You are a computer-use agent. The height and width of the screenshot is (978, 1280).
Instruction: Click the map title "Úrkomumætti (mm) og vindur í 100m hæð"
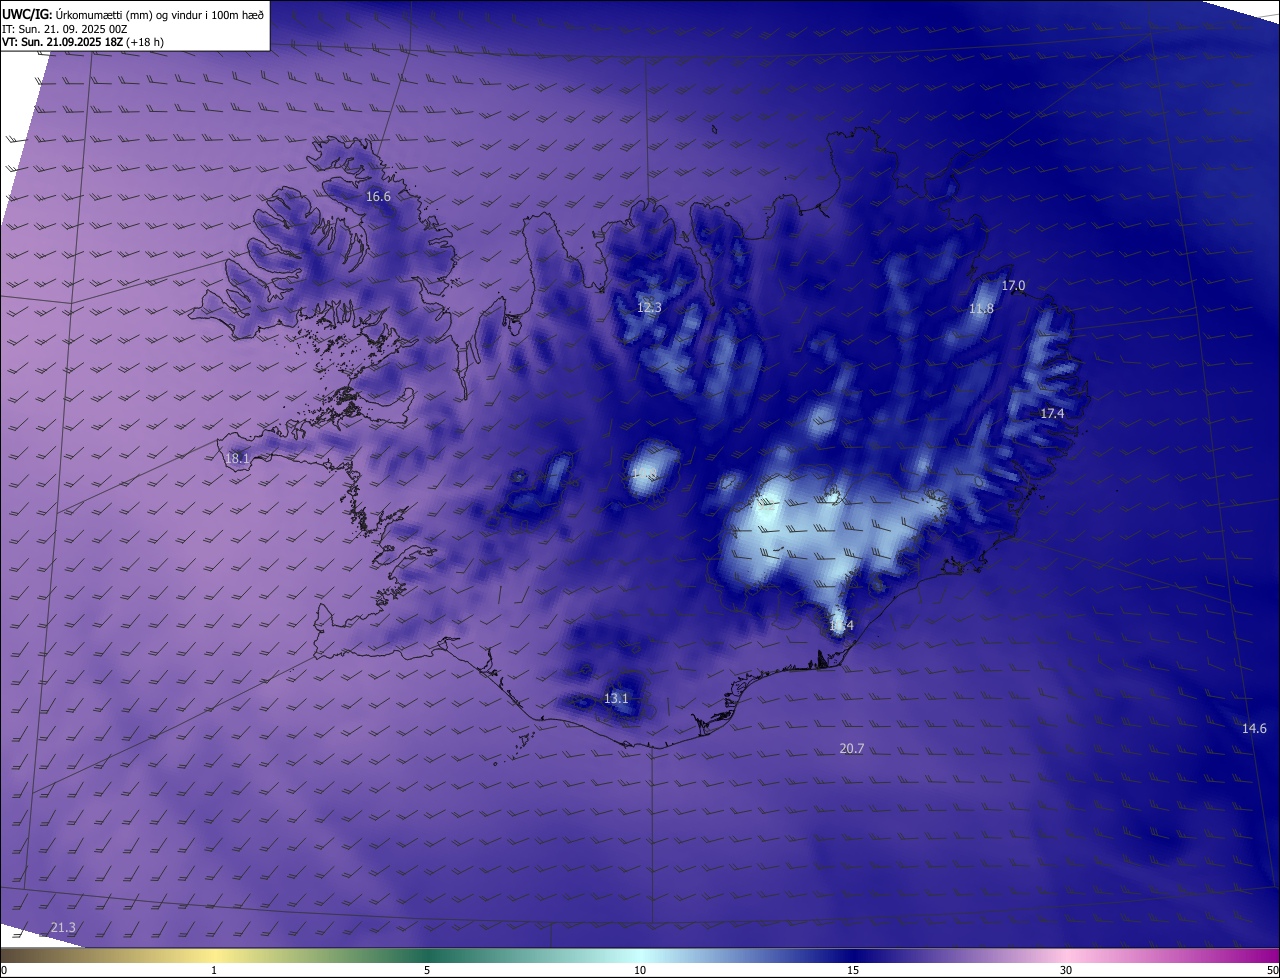tap(158, 13)
